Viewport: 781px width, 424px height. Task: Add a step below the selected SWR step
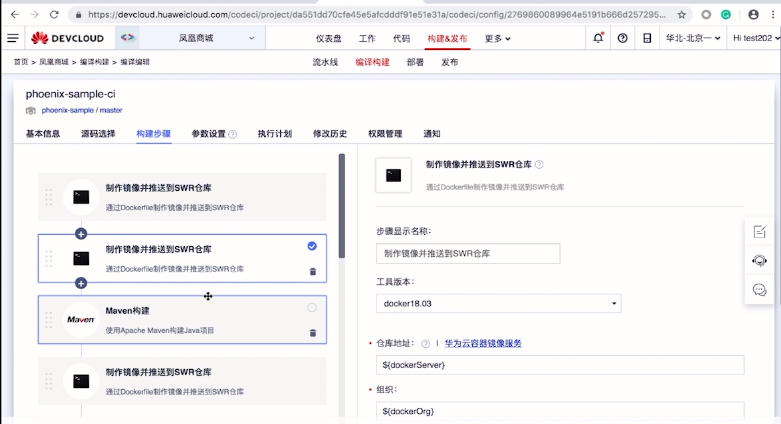(81, 283)
